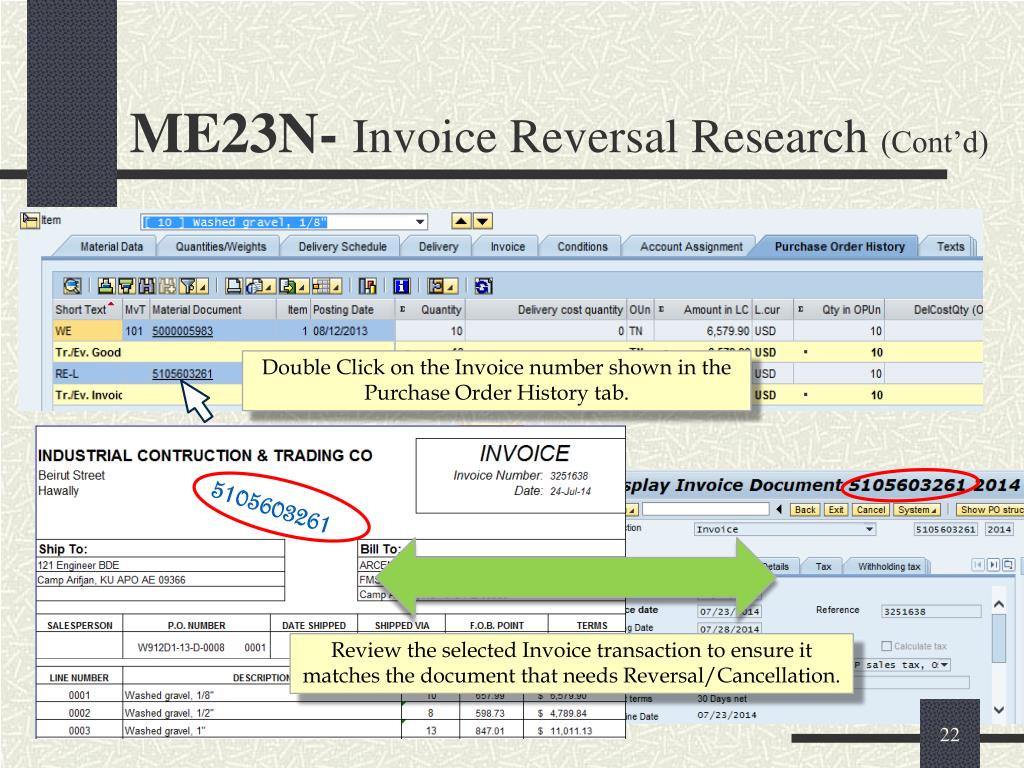Click invoice number field 5105603261

(945, 529)
